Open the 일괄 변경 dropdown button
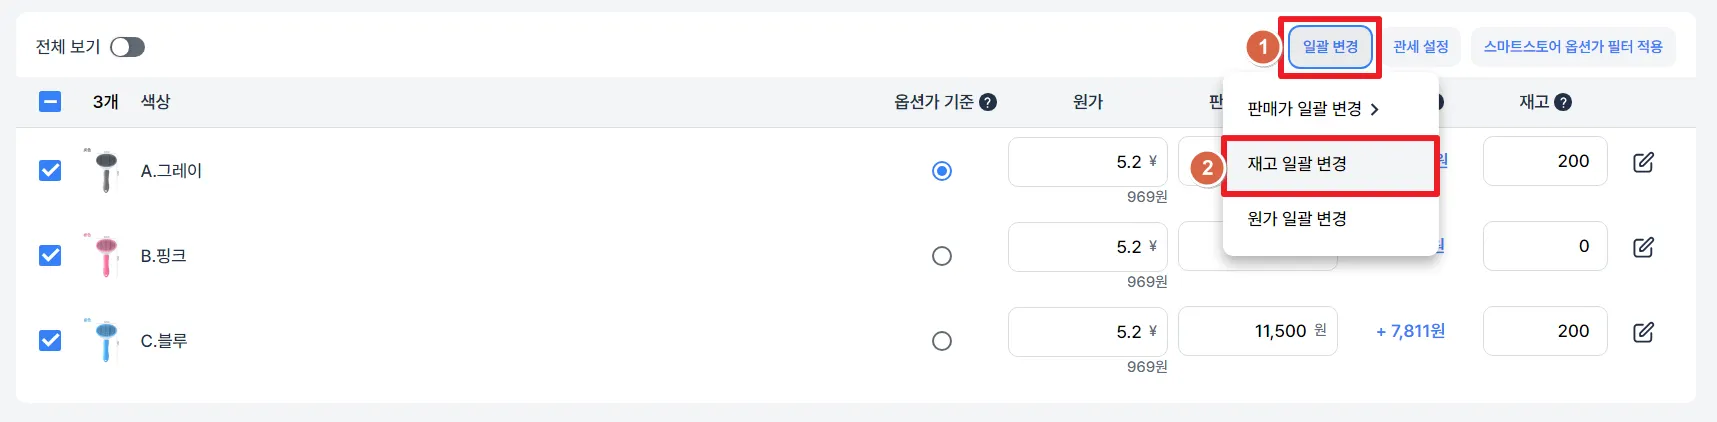The width and height of the screenshot is (1717, 422). (x=1329, y=47)
